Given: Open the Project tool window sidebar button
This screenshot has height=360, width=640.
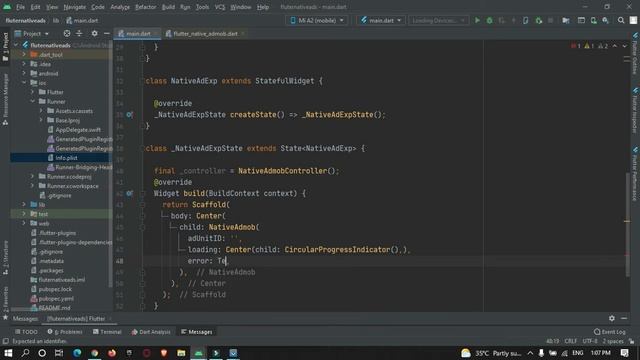Looking at the screenshot, I should point(5,46).
